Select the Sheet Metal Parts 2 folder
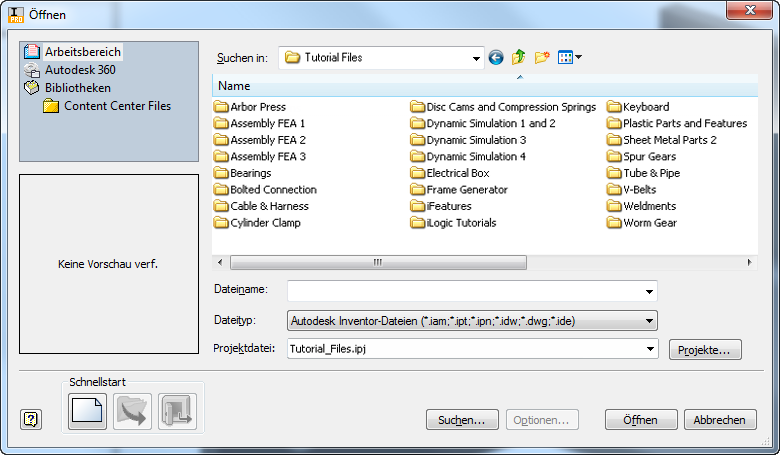Screen dimensions: 780x455 pyautogui.click(x=662, y=140)
